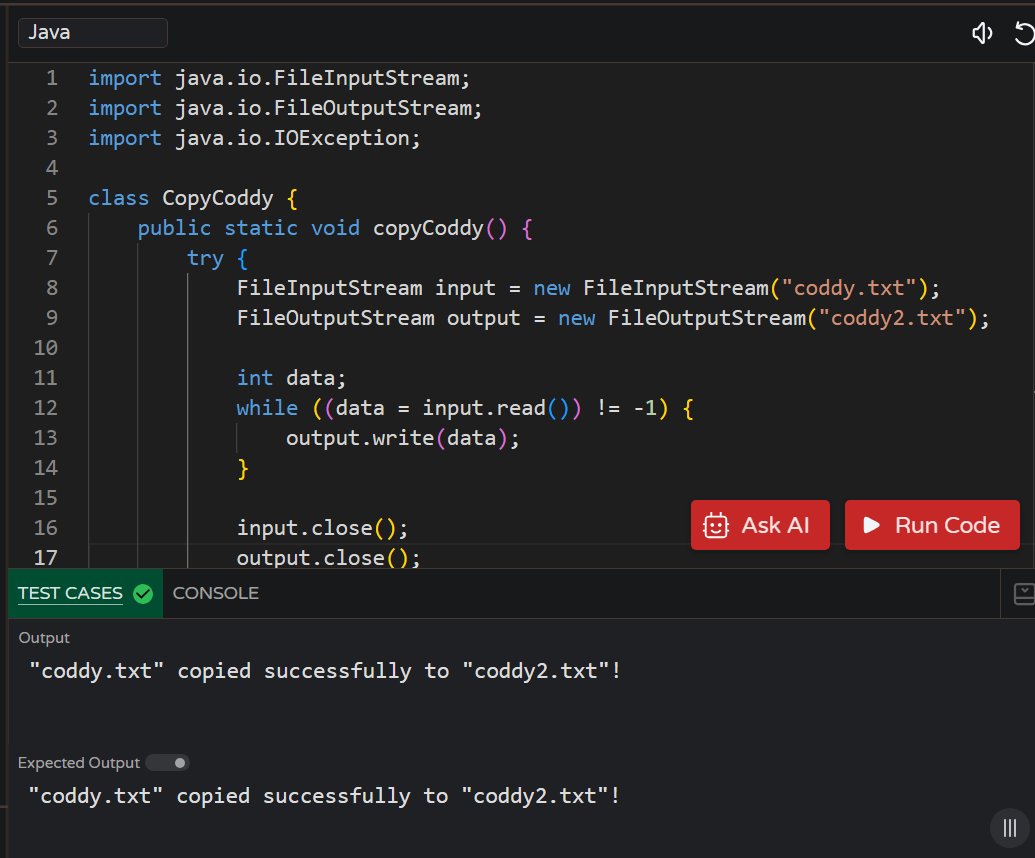Click the reset code icon
The image size is (1035, 858).
1024,33
